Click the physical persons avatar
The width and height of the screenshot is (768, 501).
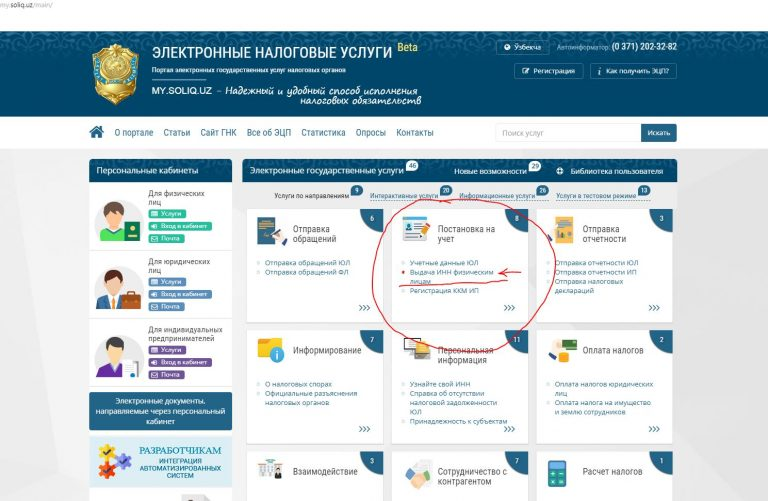click(x=120, y=221)
